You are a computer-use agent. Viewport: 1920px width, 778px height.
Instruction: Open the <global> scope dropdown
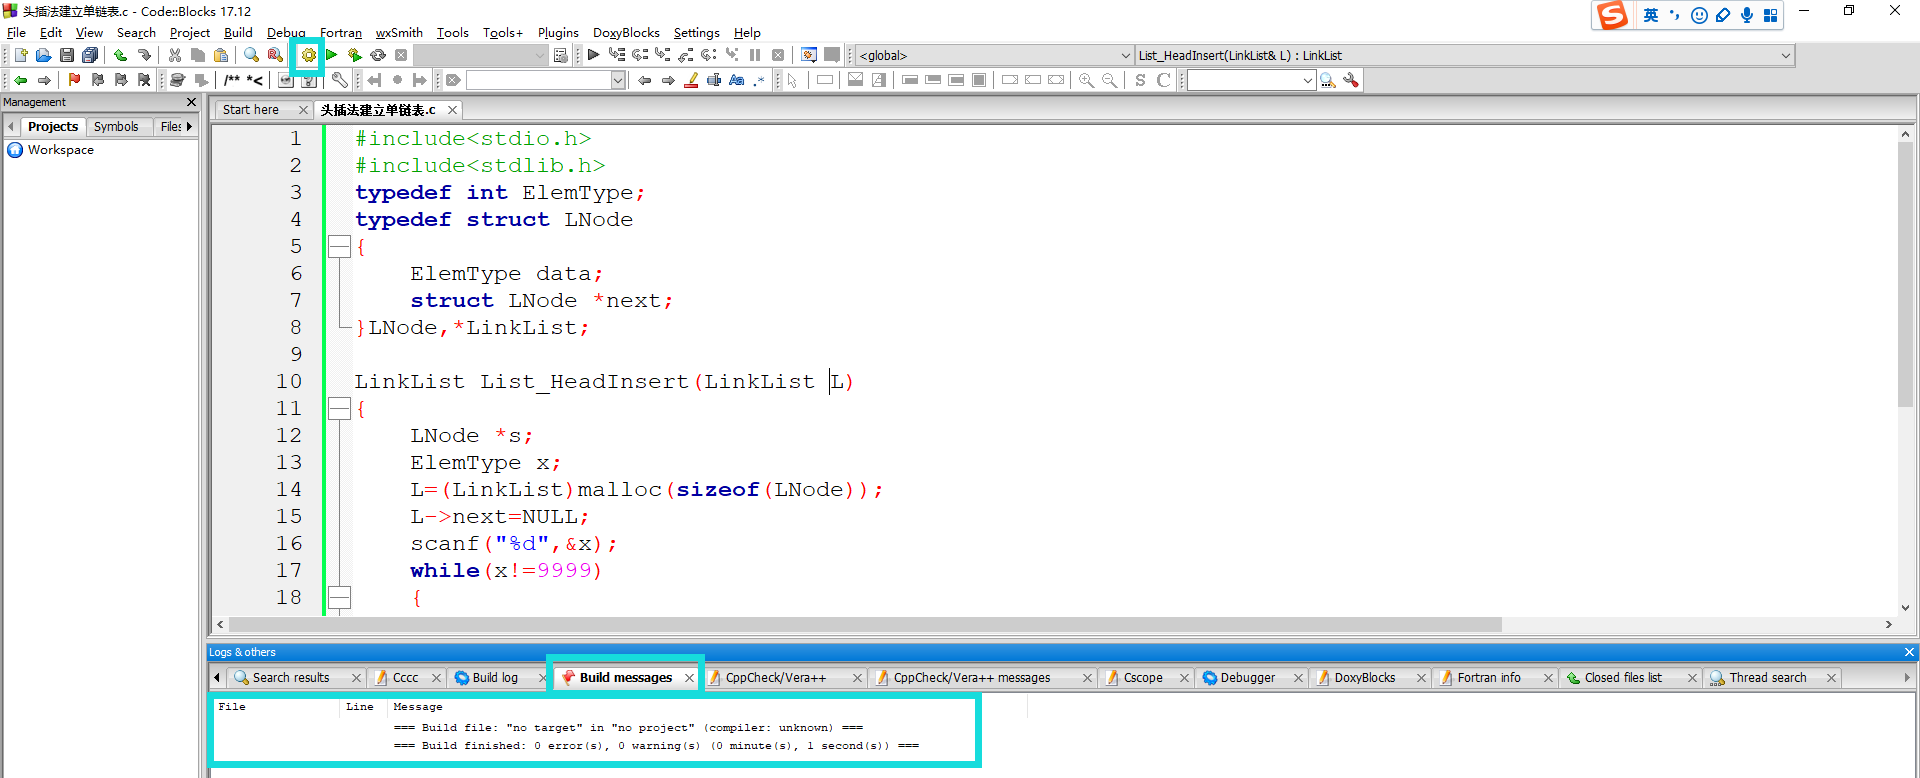pos(994,55)
